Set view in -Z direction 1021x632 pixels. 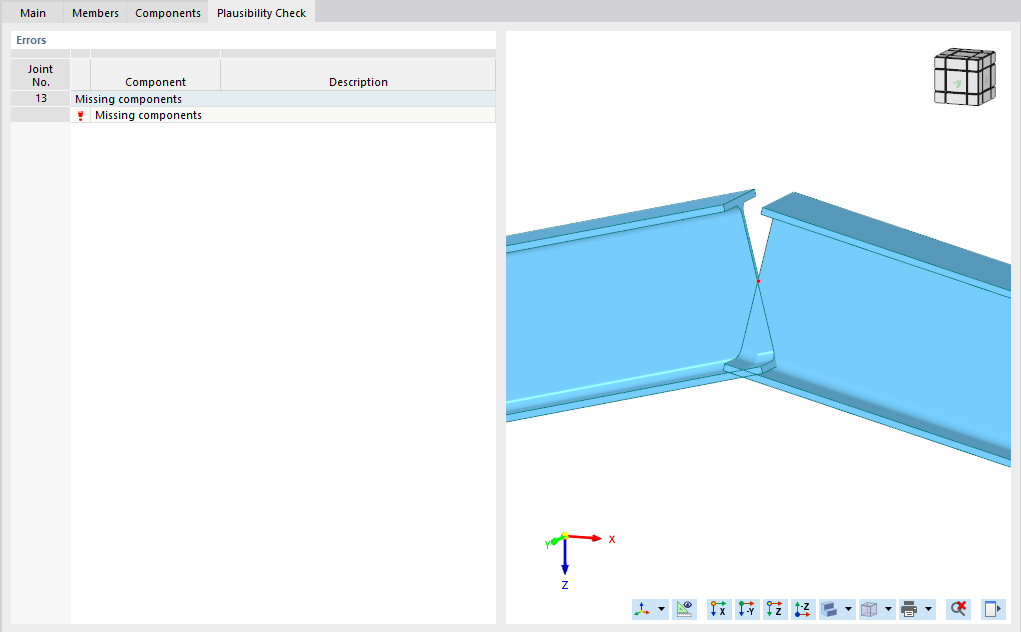[802, 608]
